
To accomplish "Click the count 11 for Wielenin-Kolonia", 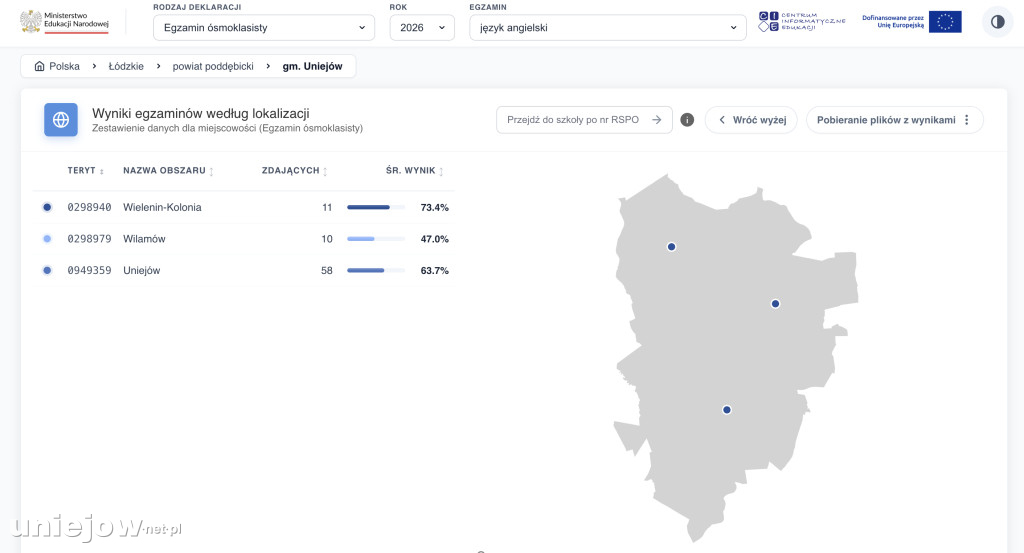I will (327, 207).
